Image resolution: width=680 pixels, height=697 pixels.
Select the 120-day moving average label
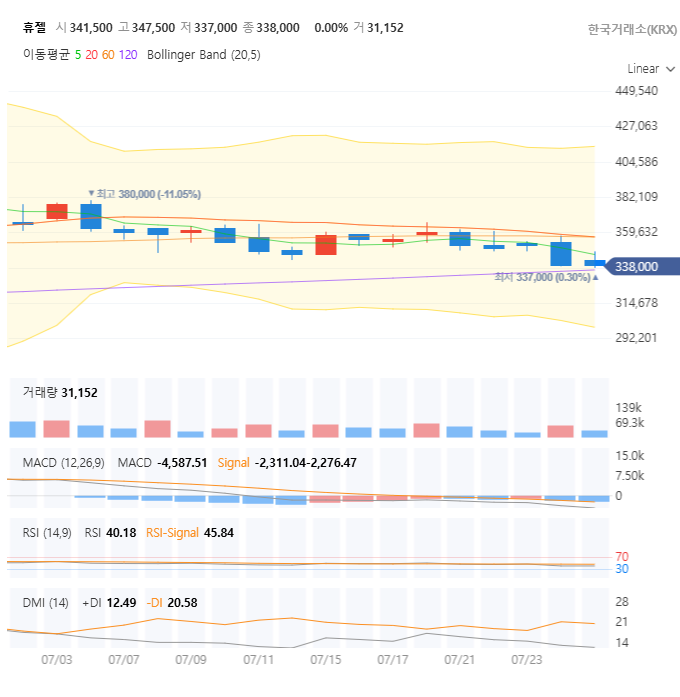point(128,55)
